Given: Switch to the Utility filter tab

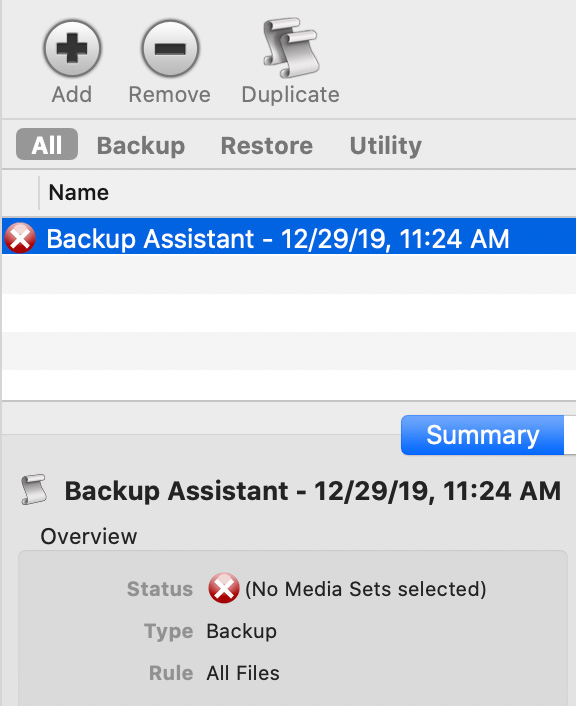Looking at the screenshot, I should click(x=386, y=145).
